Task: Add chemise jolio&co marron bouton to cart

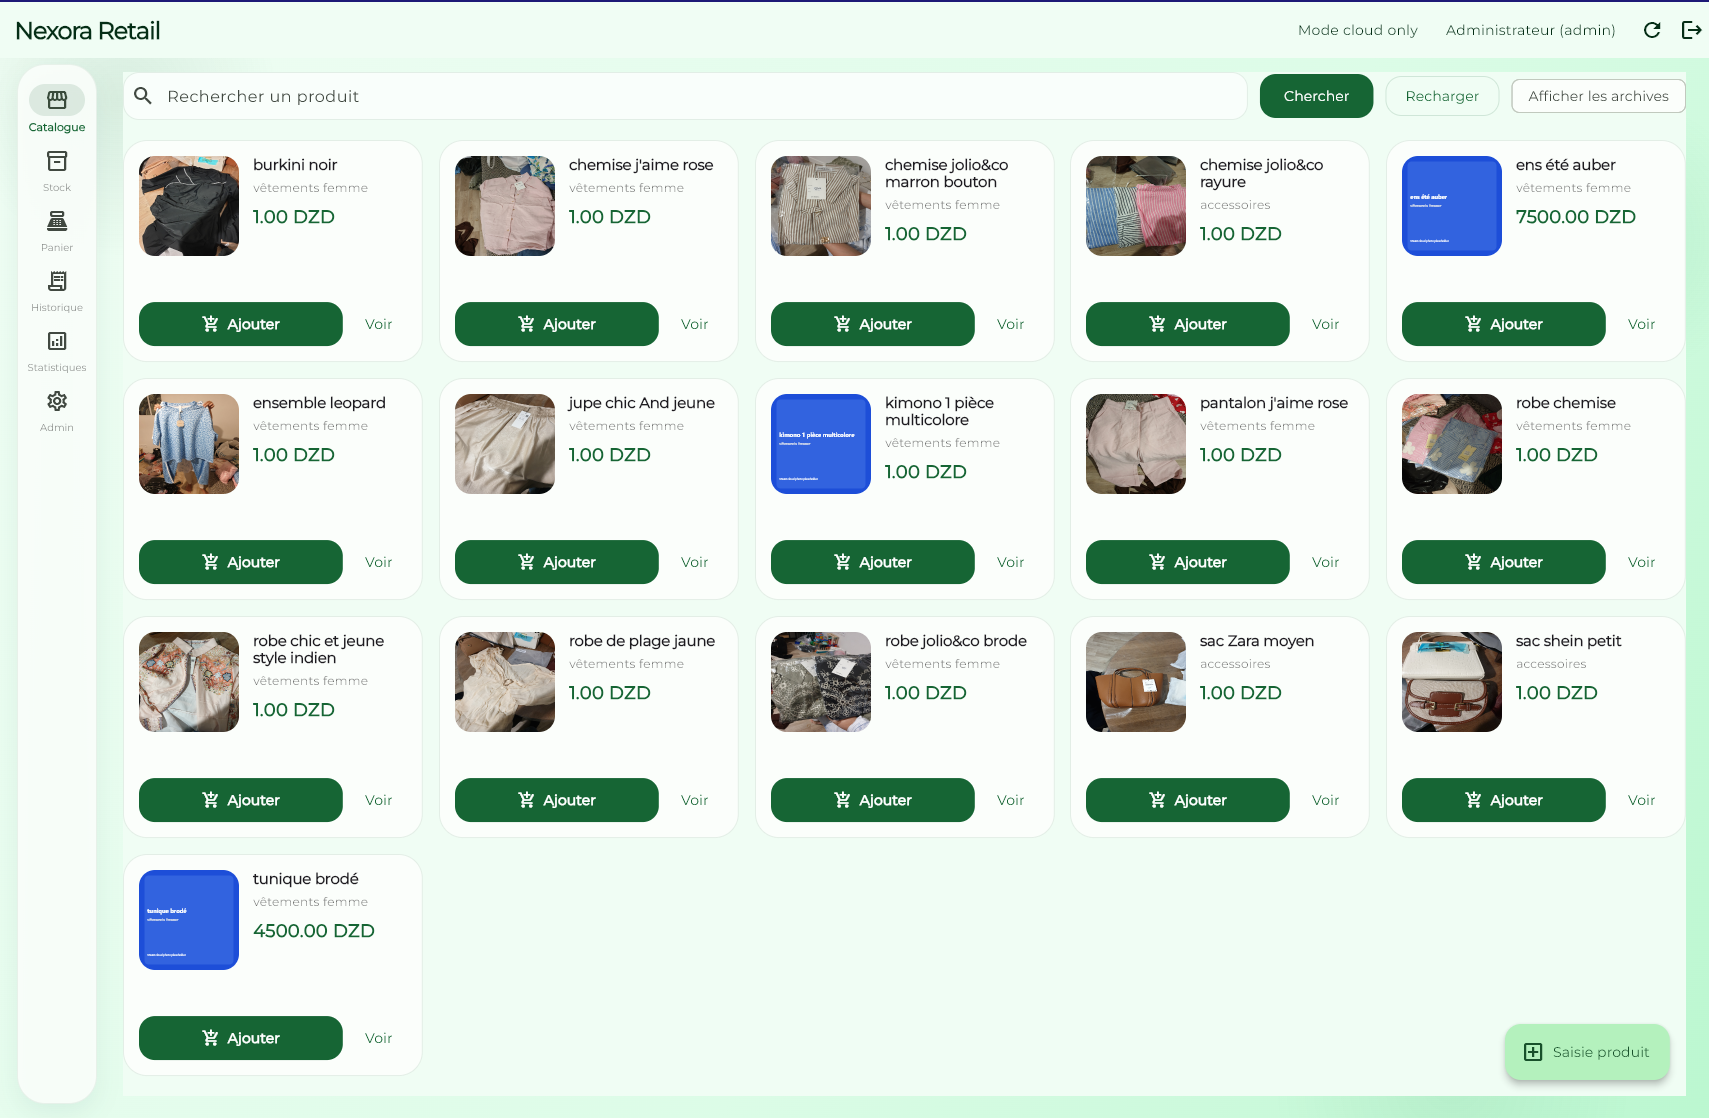Action: tap(873, 324)
